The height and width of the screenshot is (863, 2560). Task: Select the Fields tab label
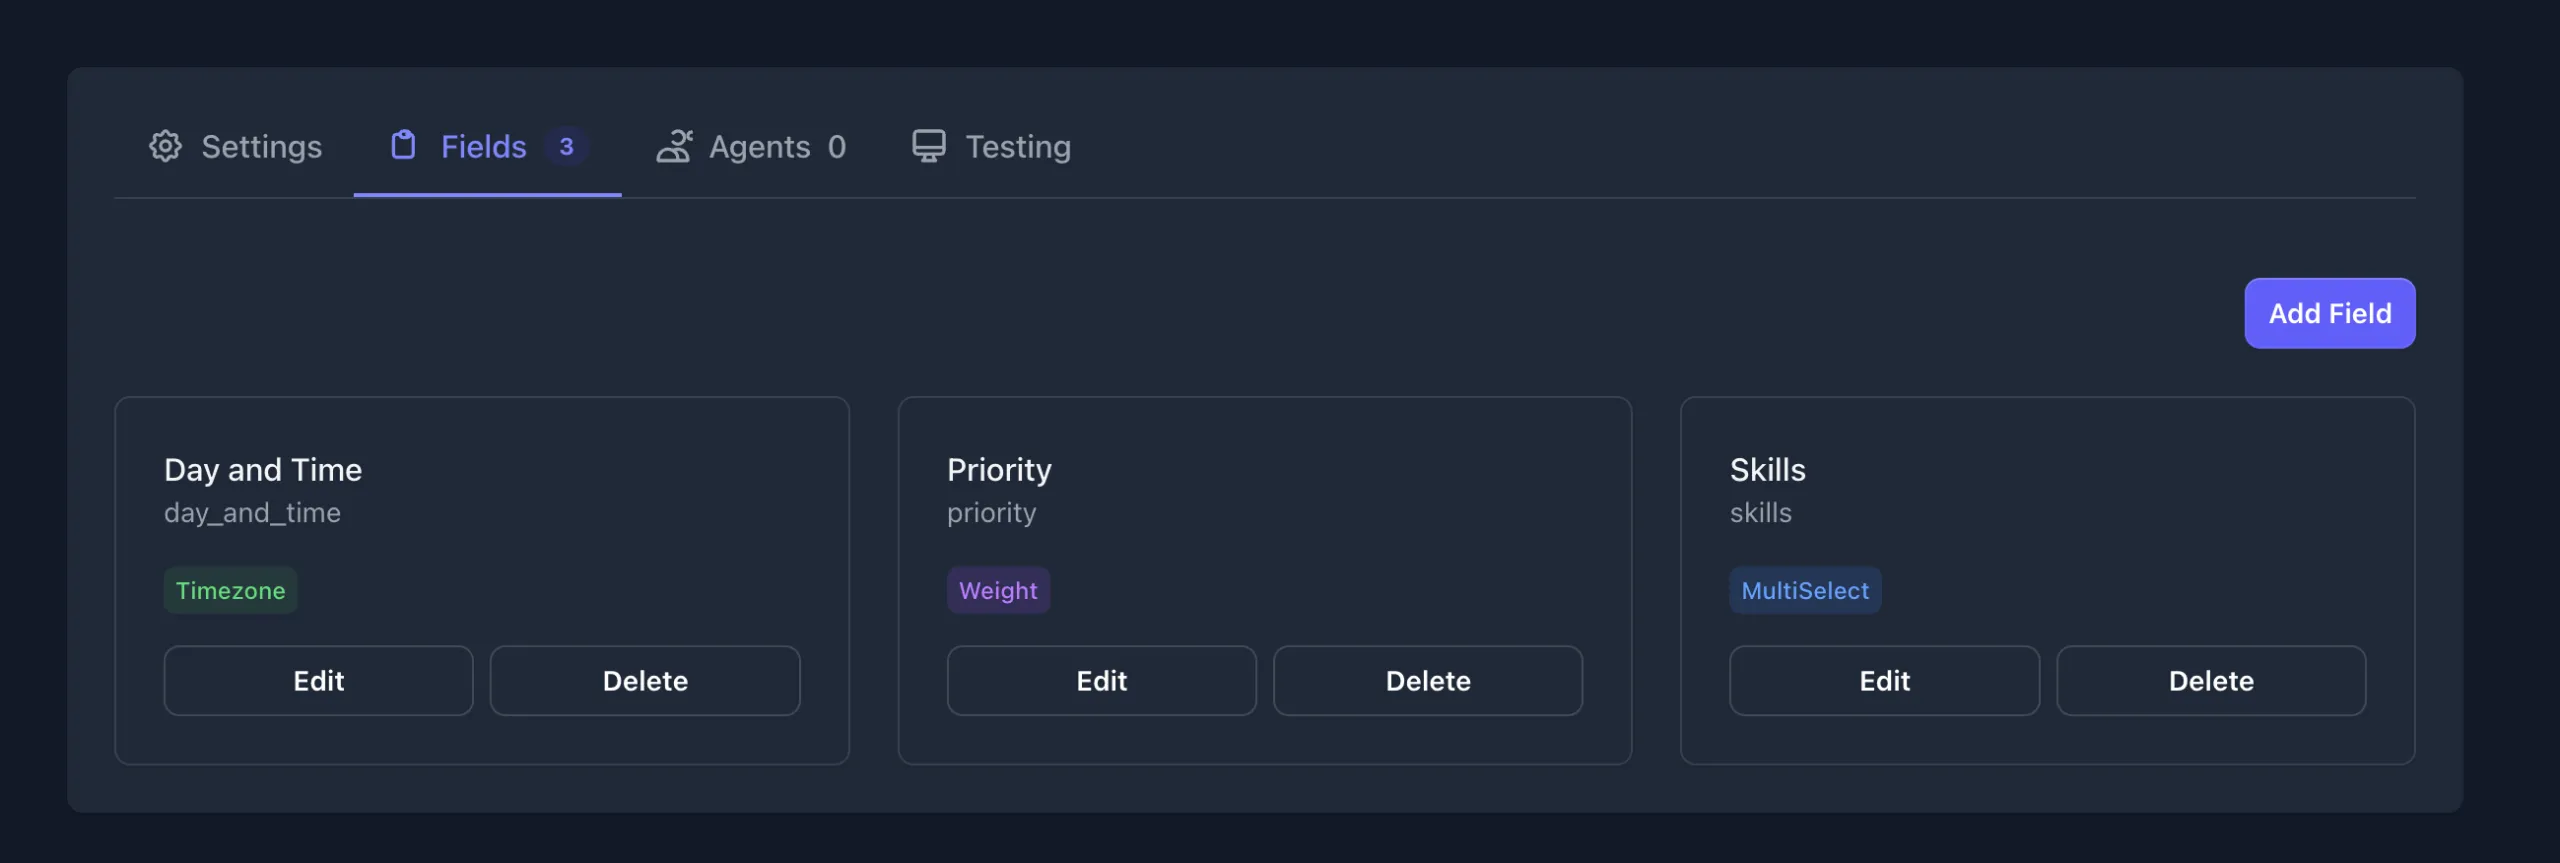483,147
